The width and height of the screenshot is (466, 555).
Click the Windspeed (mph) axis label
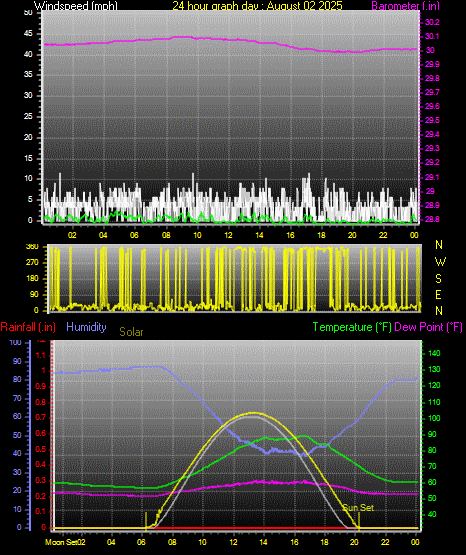76,6
